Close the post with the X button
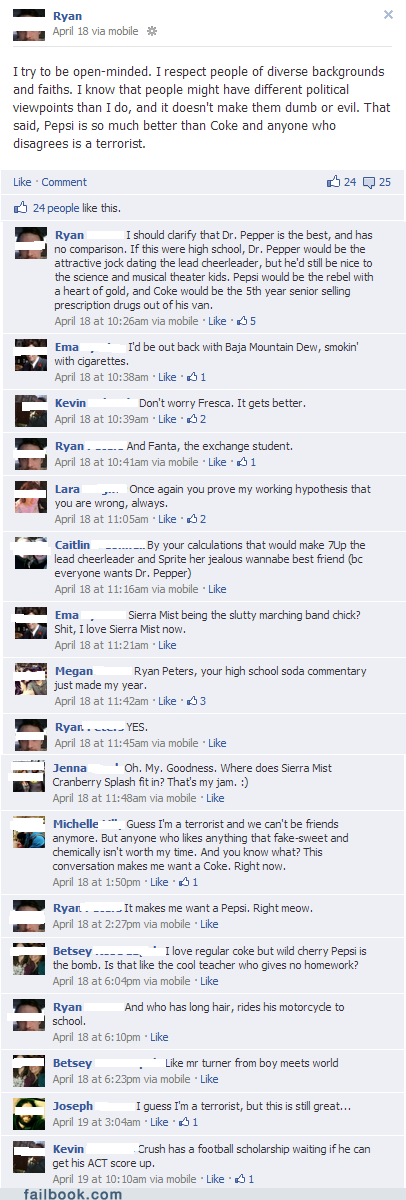Screen dimensions: 406x1200 click(388, 15)
